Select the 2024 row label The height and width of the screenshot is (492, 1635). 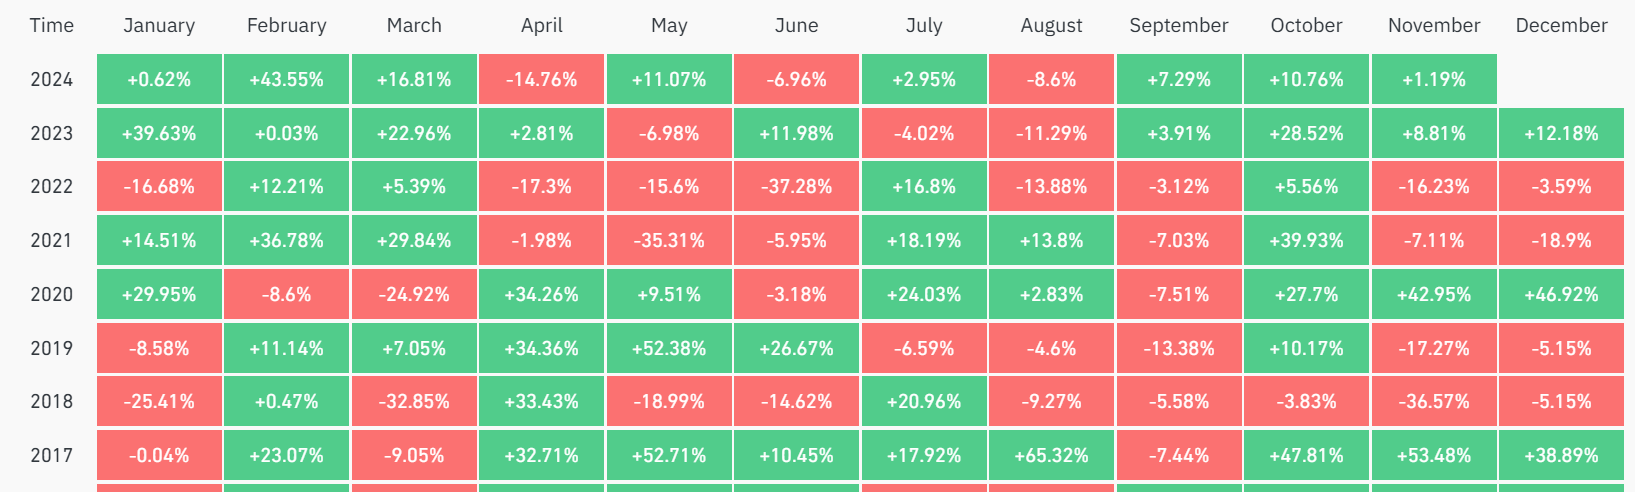(x=51, y=80)
